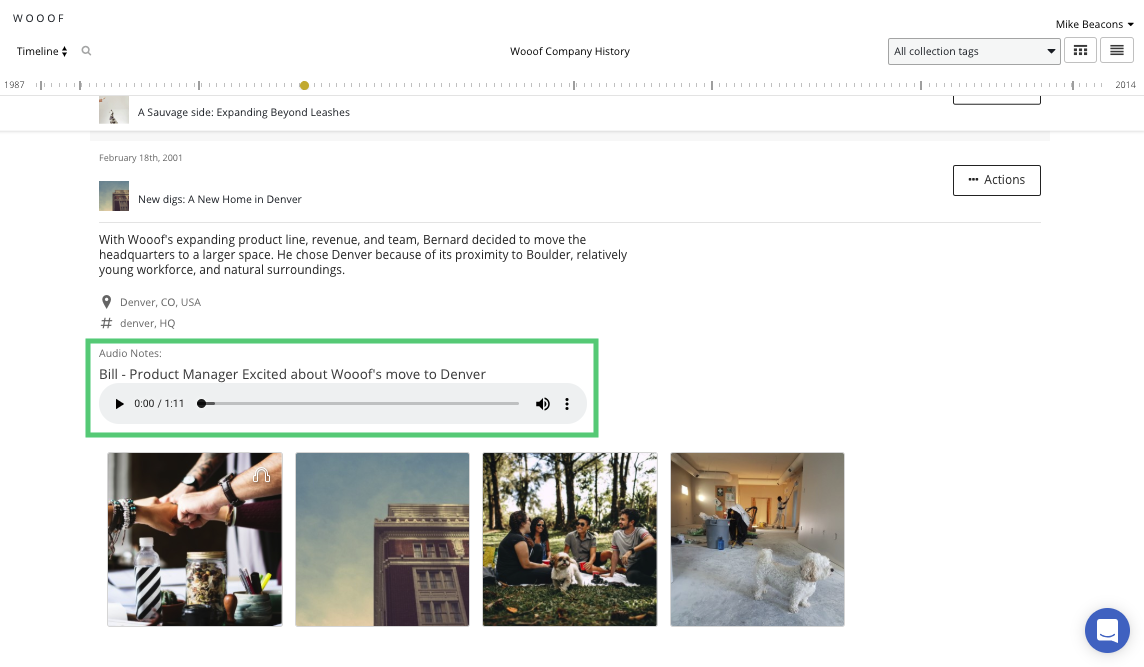Play the audio note
1144x667 pixels.
click(120, 404)
